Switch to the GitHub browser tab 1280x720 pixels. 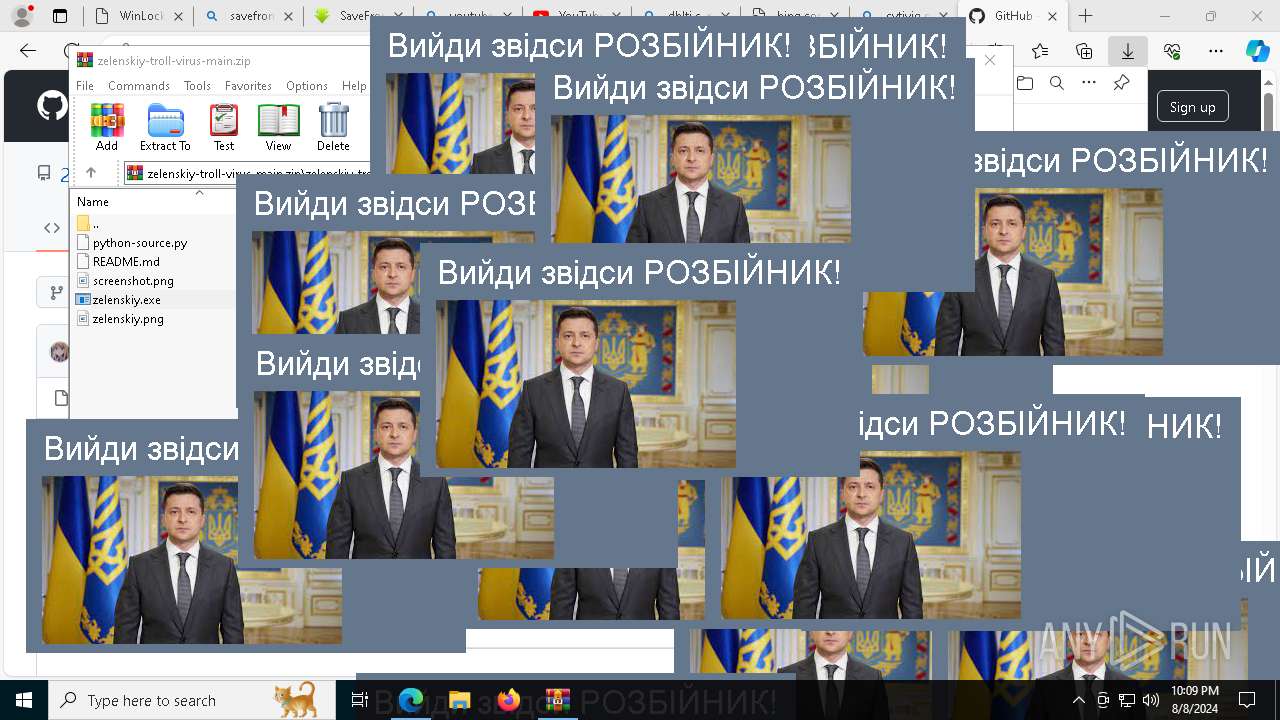click(x=1014, y=16)
